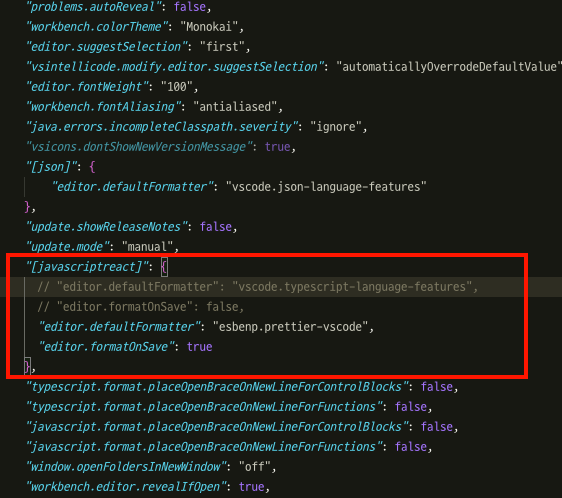562x498 pixels.
Task: Click the "editor.fontWeight" key
Action: 87,87
